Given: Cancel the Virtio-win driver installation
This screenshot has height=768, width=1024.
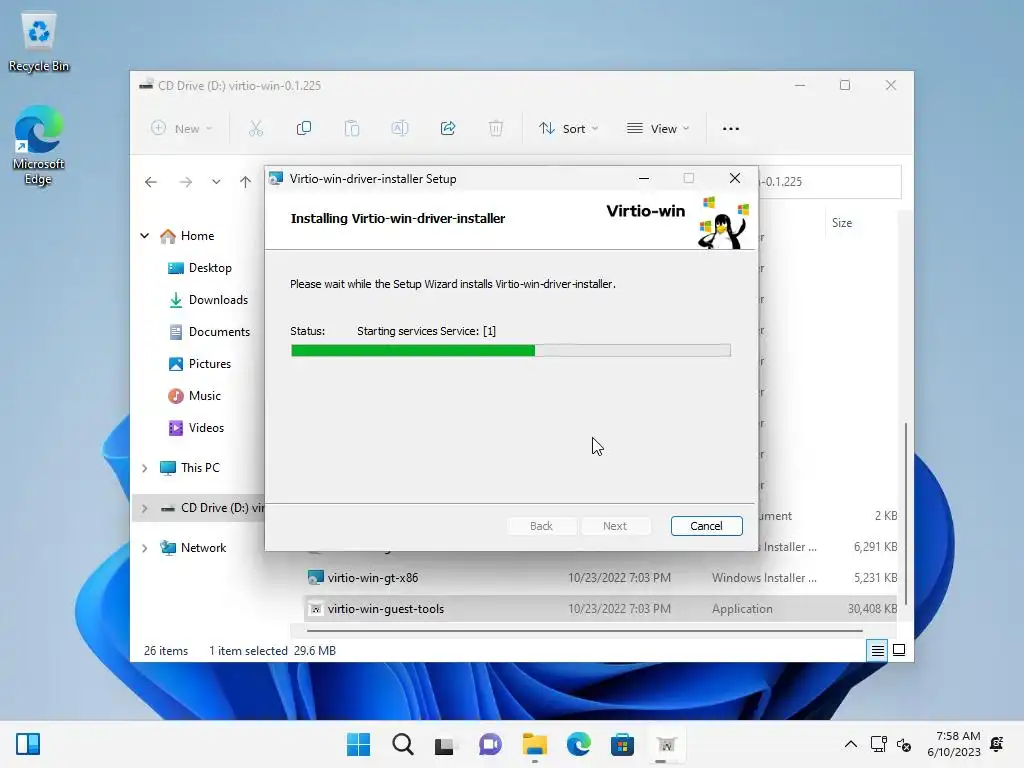Looking at the screenshot, I should [706, 526].
